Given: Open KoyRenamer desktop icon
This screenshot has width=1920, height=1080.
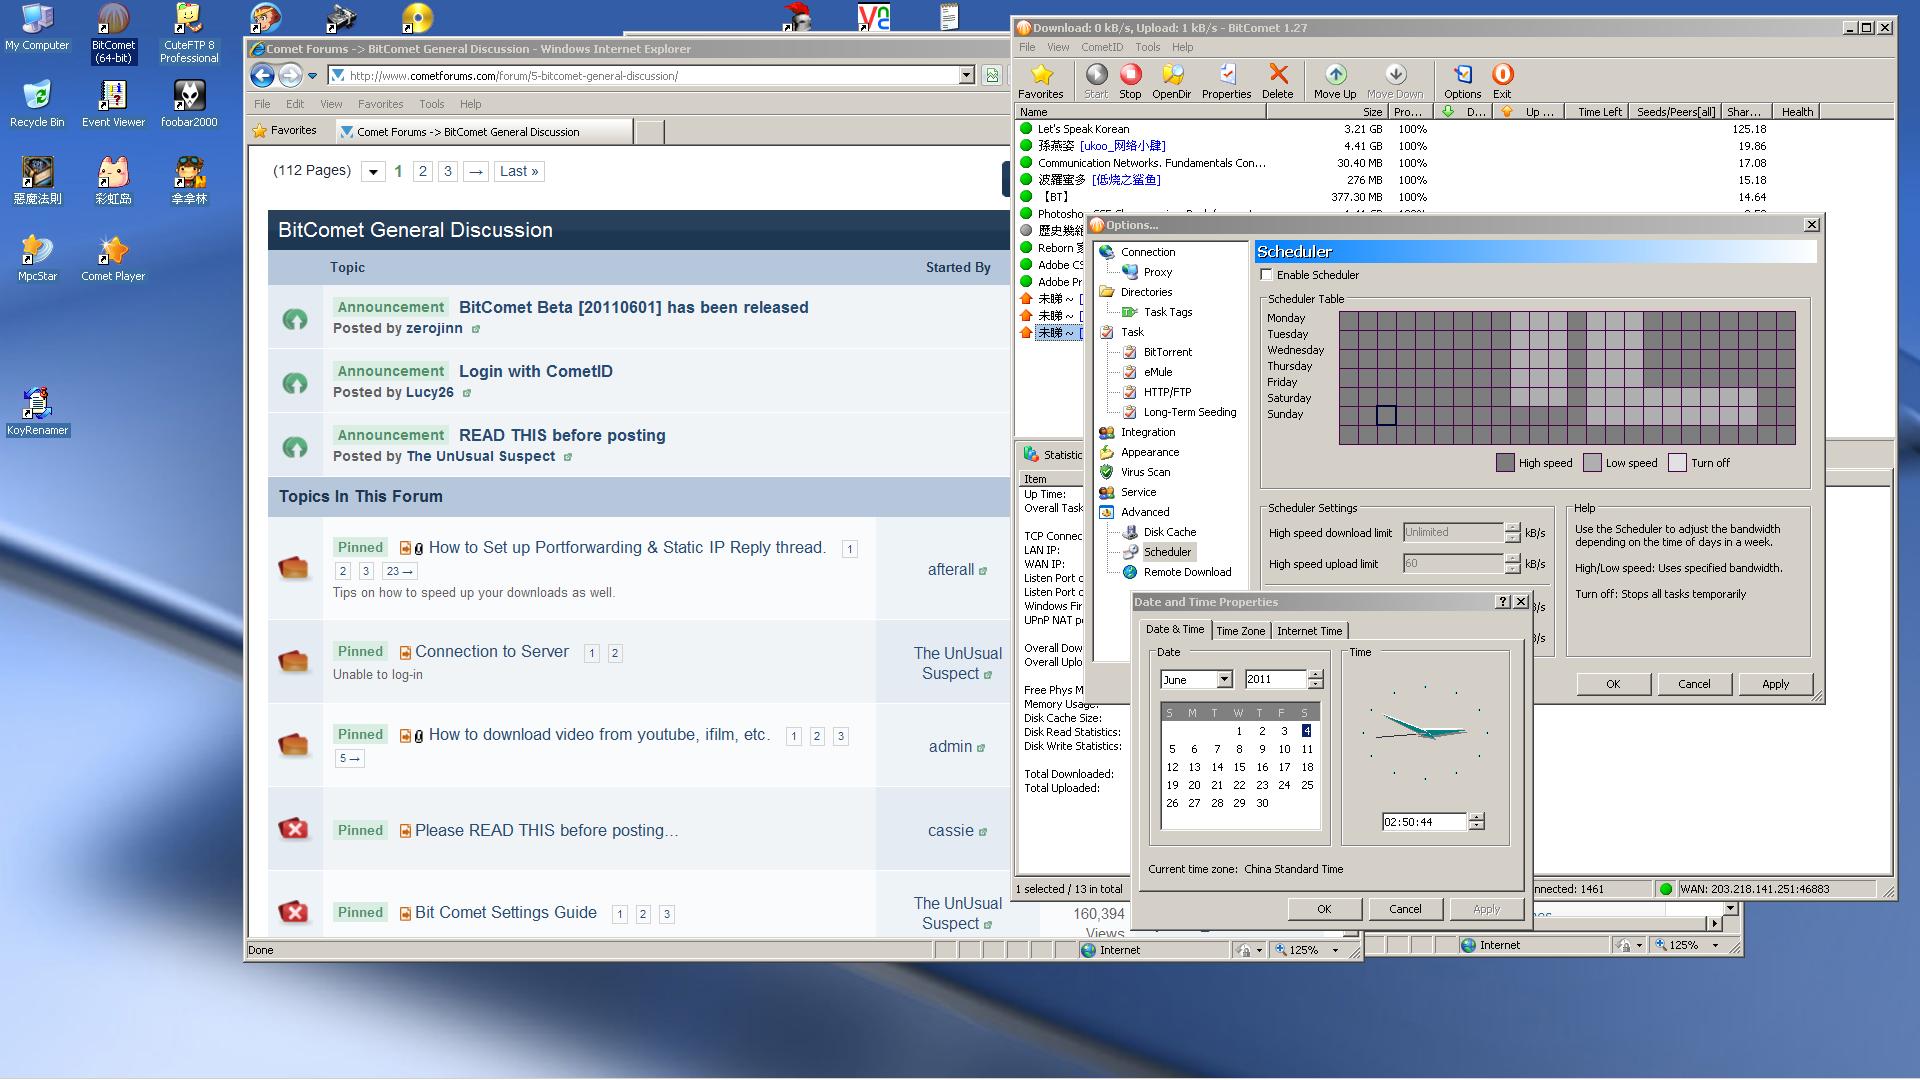Looking at the screenshot, I should pos(37,411).
